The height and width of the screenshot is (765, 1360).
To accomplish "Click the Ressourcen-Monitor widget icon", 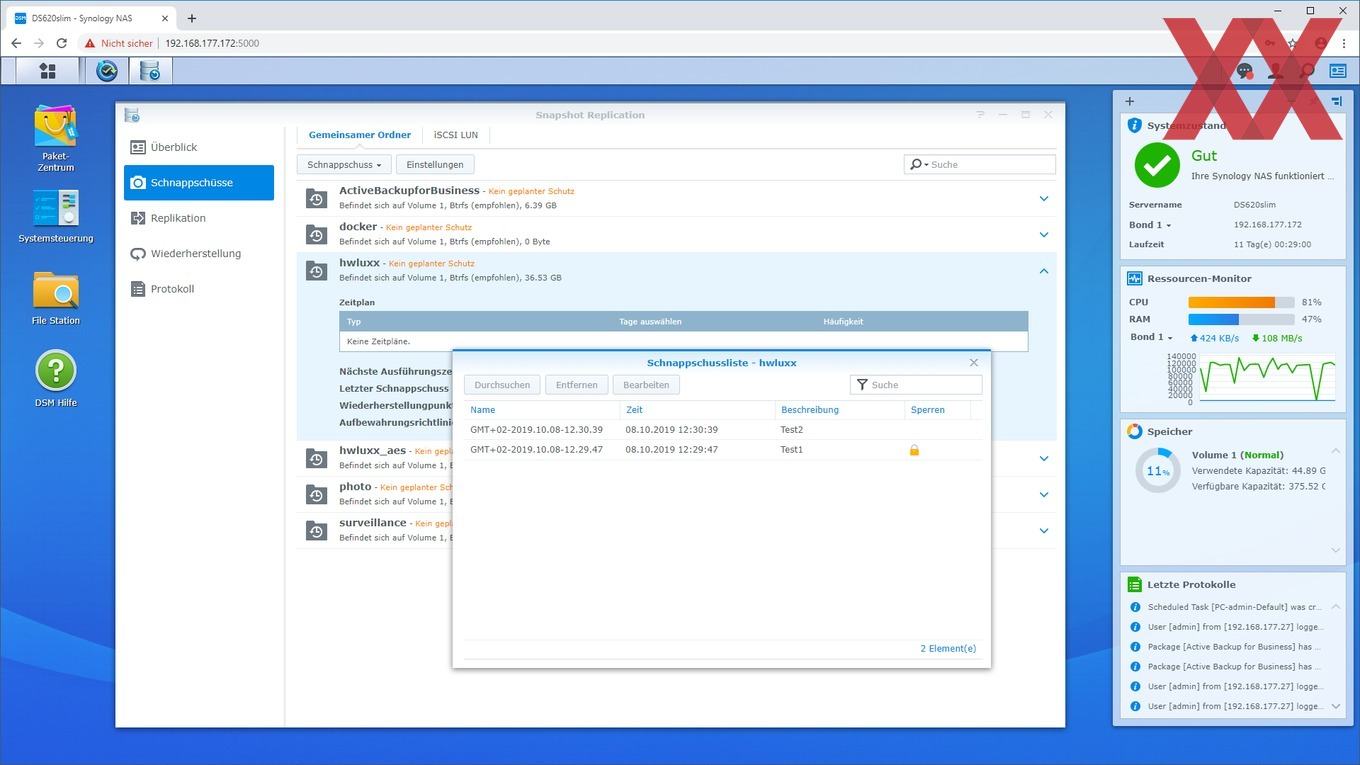I will [1135, 279].
